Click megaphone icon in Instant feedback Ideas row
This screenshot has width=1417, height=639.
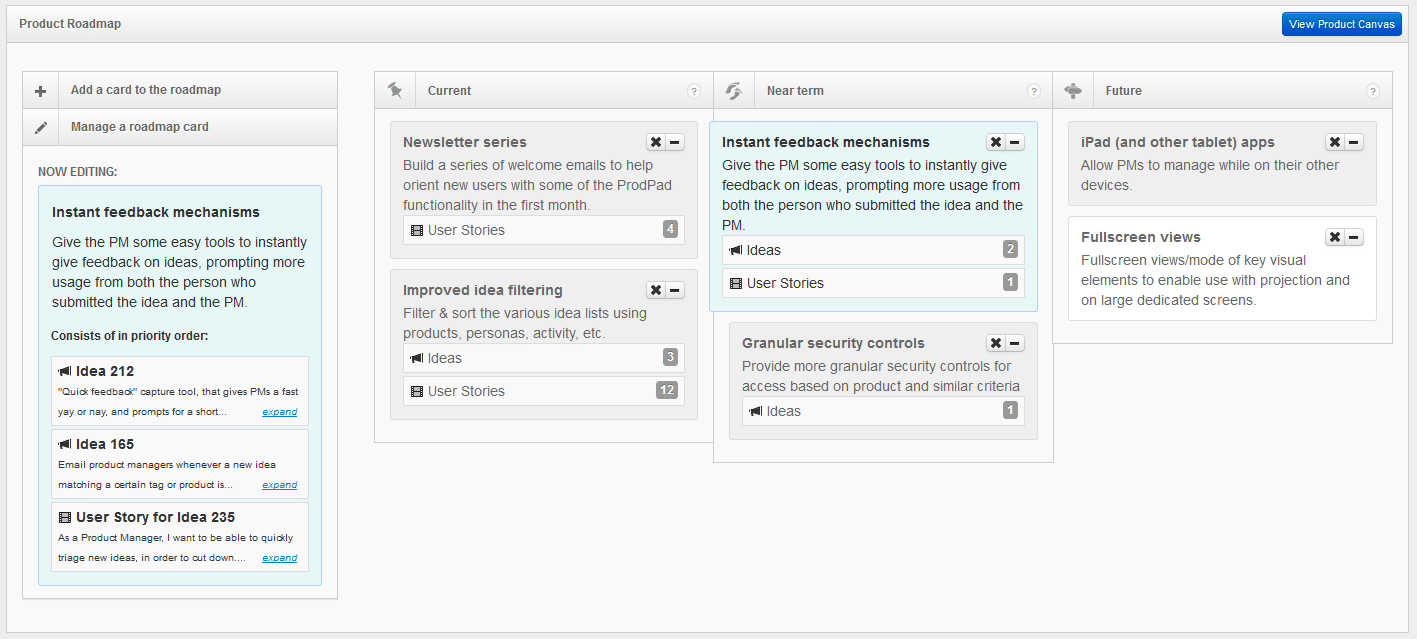(736, 250)
